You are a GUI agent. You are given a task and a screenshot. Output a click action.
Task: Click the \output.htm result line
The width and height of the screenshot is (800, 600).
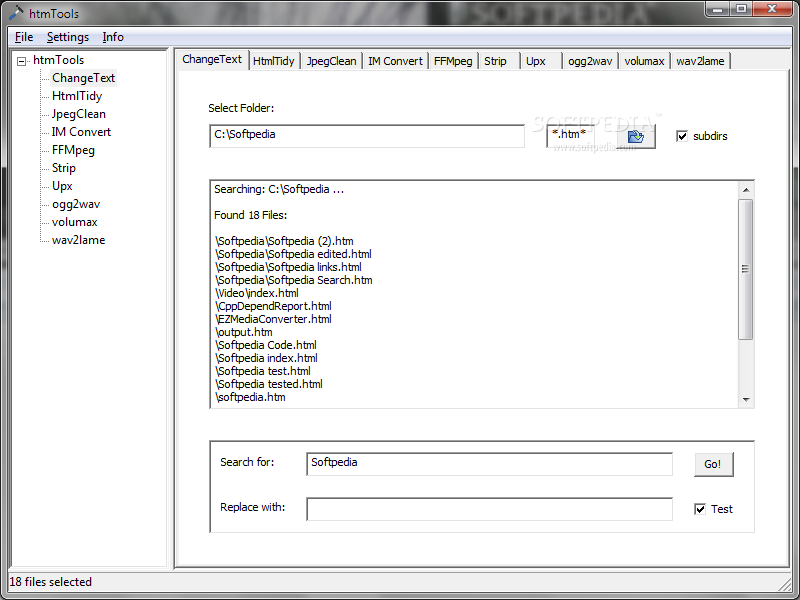(244, 332)
